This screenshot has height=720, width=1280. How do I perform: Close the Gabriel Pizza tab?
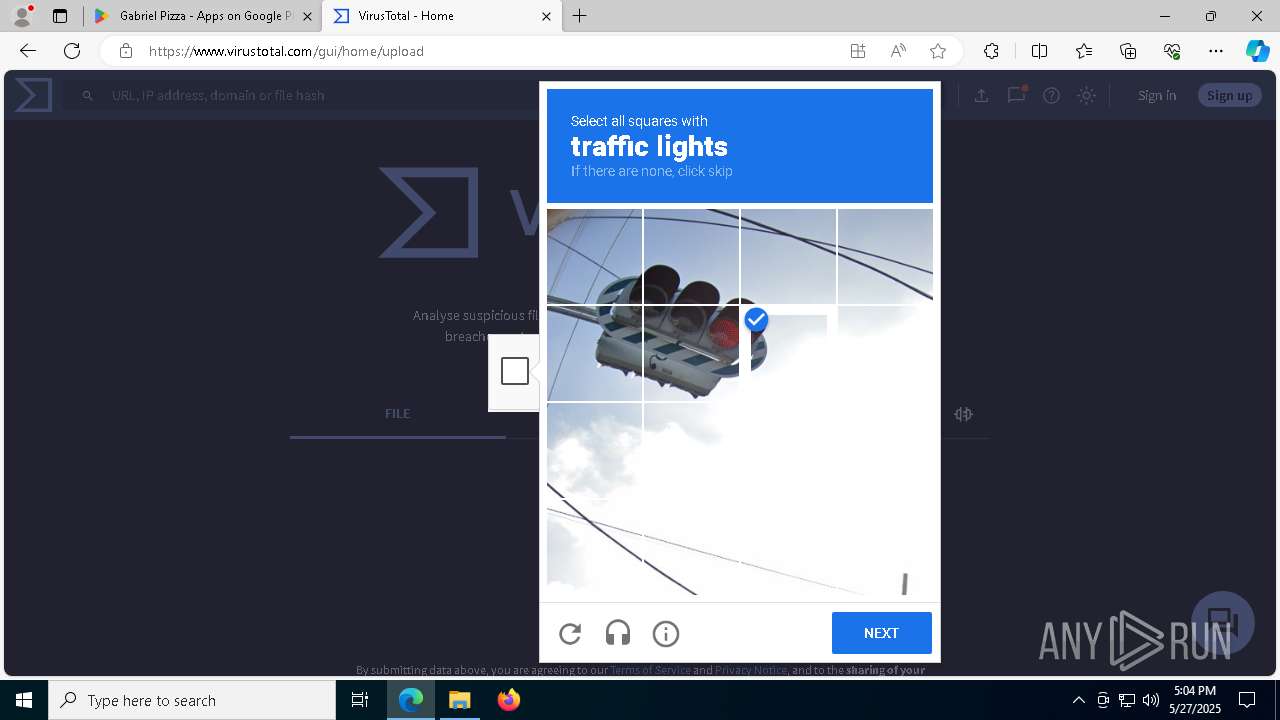click(307, 16)
